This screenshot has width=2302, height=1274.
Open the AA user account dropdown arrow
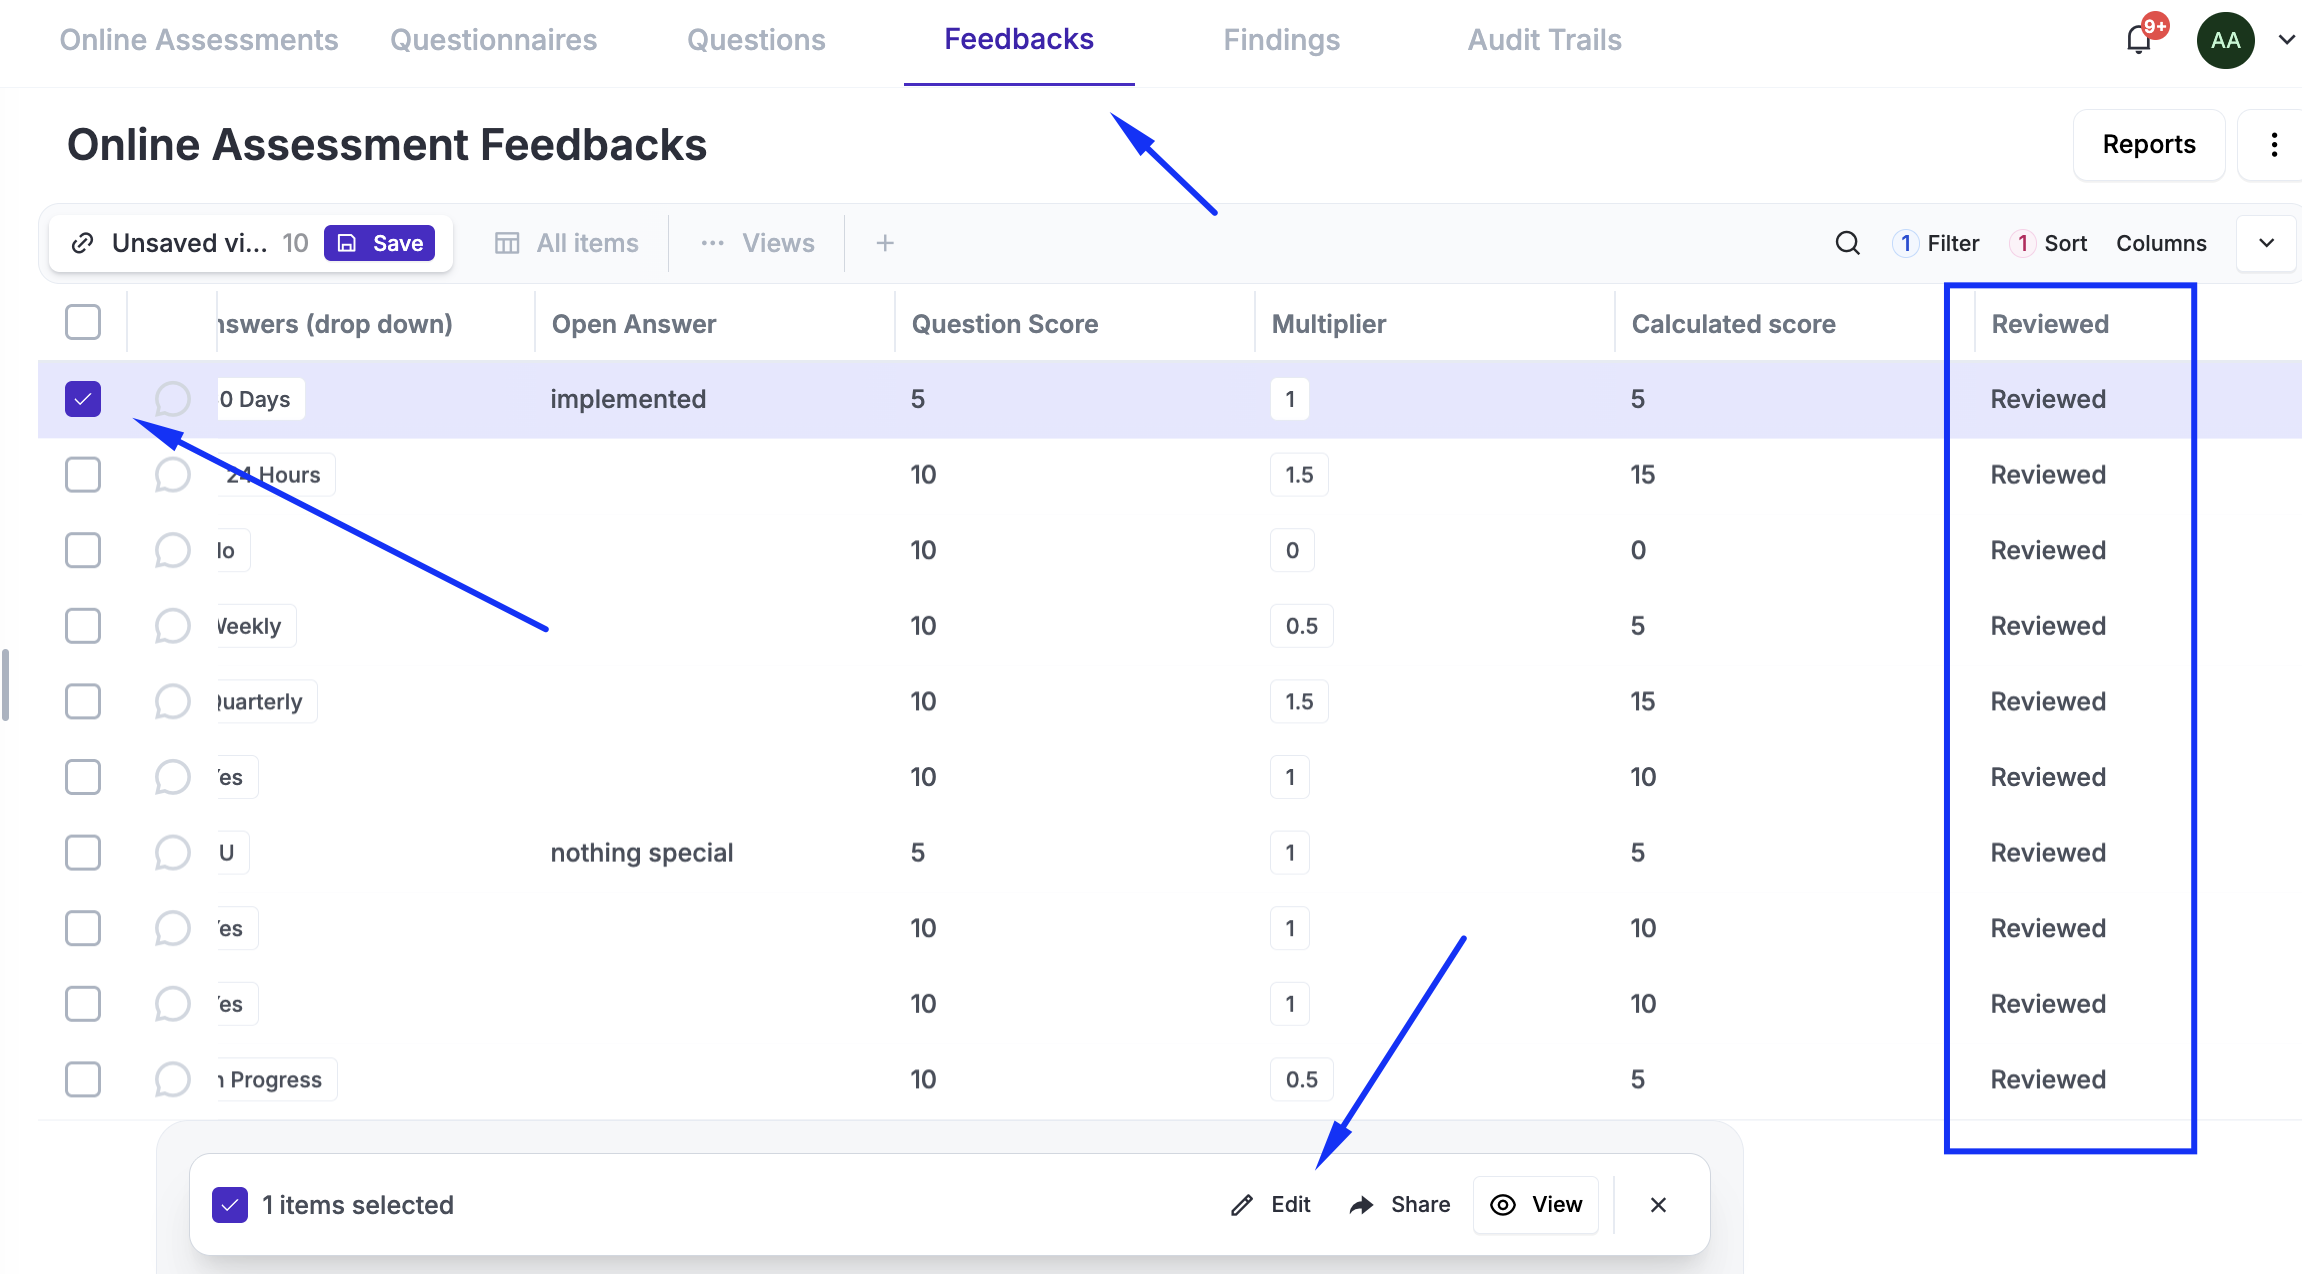pyautogui.click(x=2286, y=40)
